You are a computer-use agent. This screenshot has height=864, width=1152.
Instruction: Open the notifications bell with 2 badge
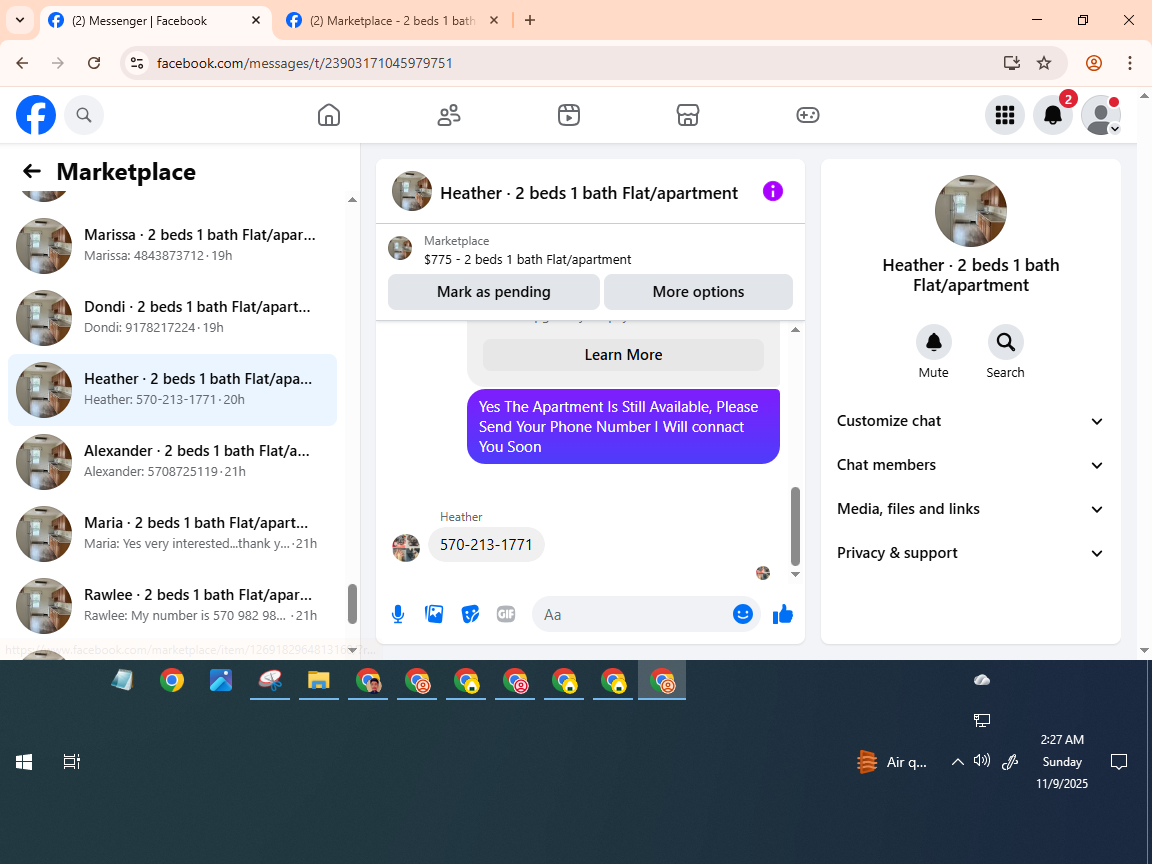click(1053, 115)
